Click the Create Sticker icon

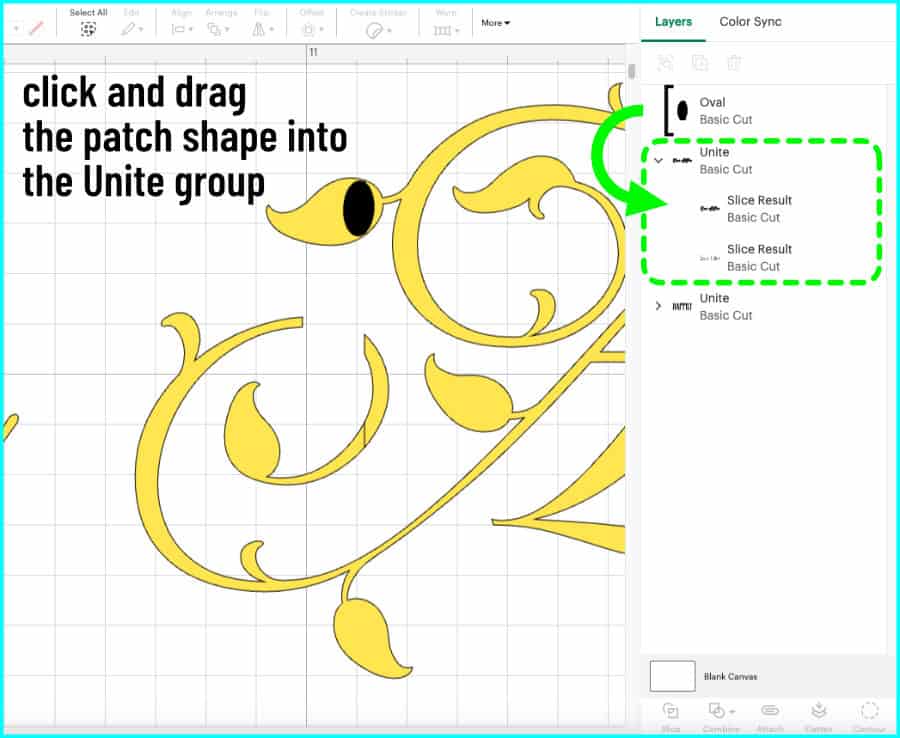tap(374, 30)
